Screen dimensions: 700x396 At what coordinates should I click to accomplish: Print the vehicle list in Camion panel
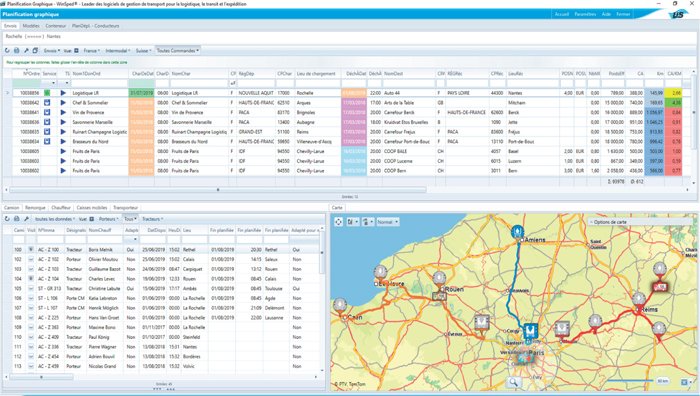[17, 219]
